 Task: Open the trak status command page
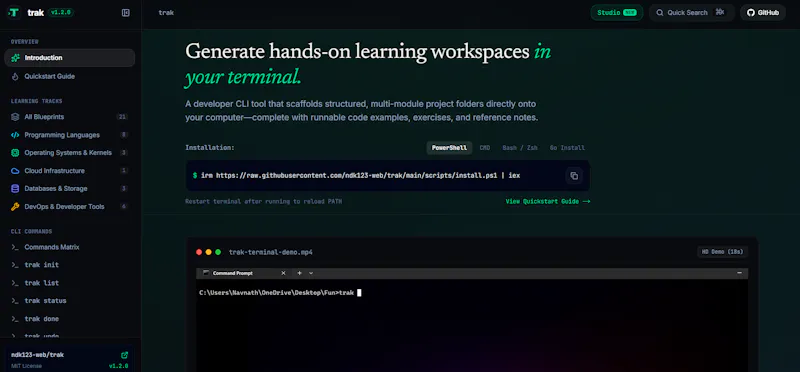pyautogui.click(x=69, y=301)
